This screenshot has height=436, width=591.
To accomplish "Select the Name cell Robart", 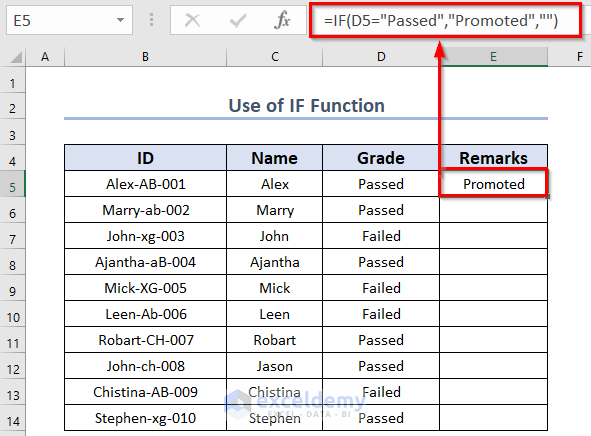I will pyautogui.click(x=274, y=340).
